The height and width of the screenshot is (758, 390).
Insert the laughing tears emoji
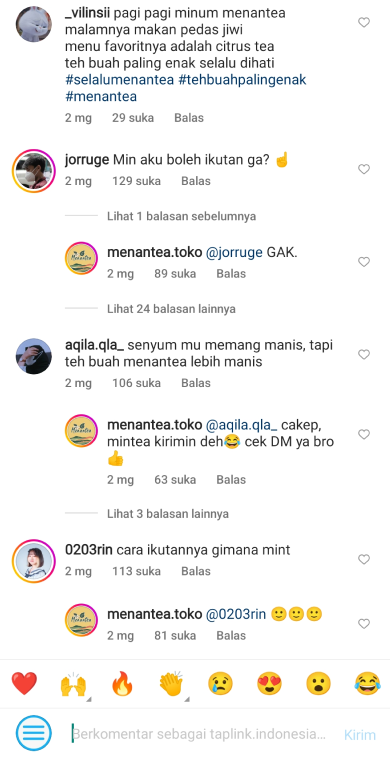click(367, 684)
